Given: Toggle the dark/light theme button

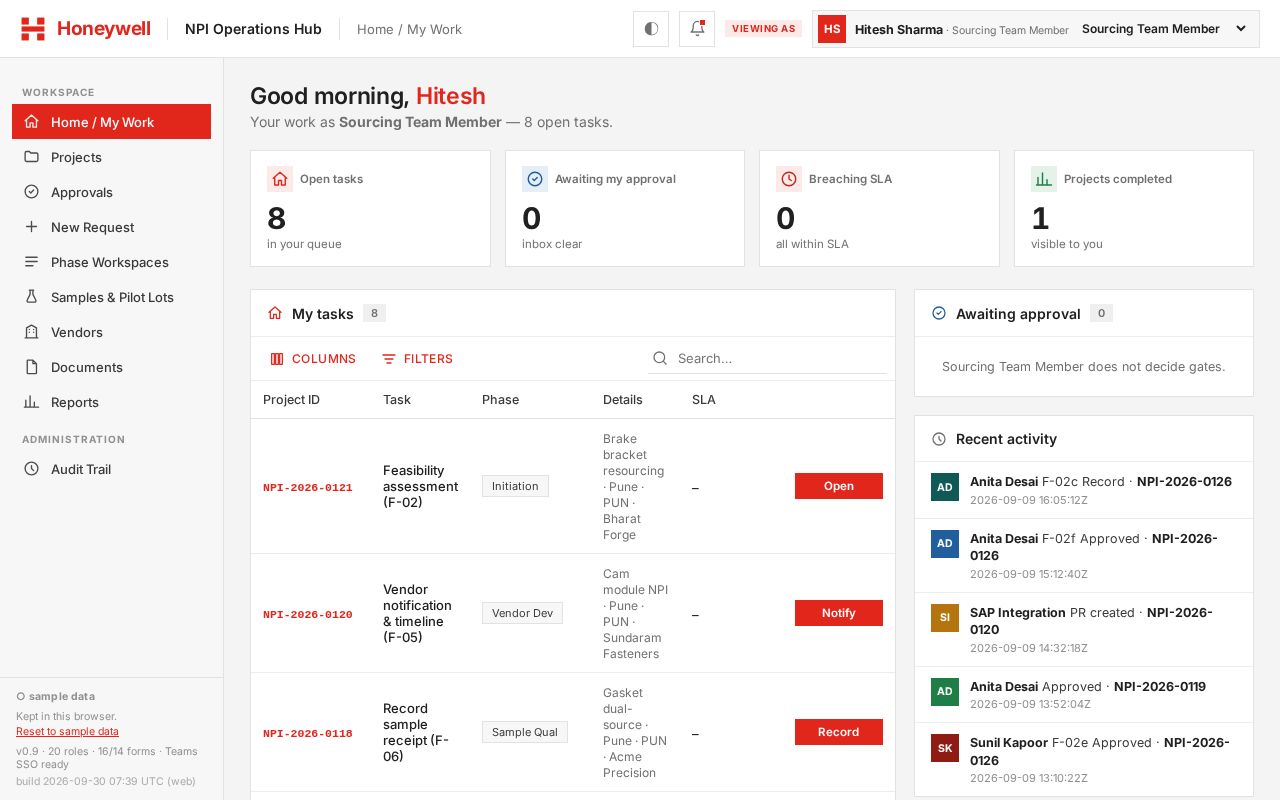Looking at the screenshot, I should (651, 29).
